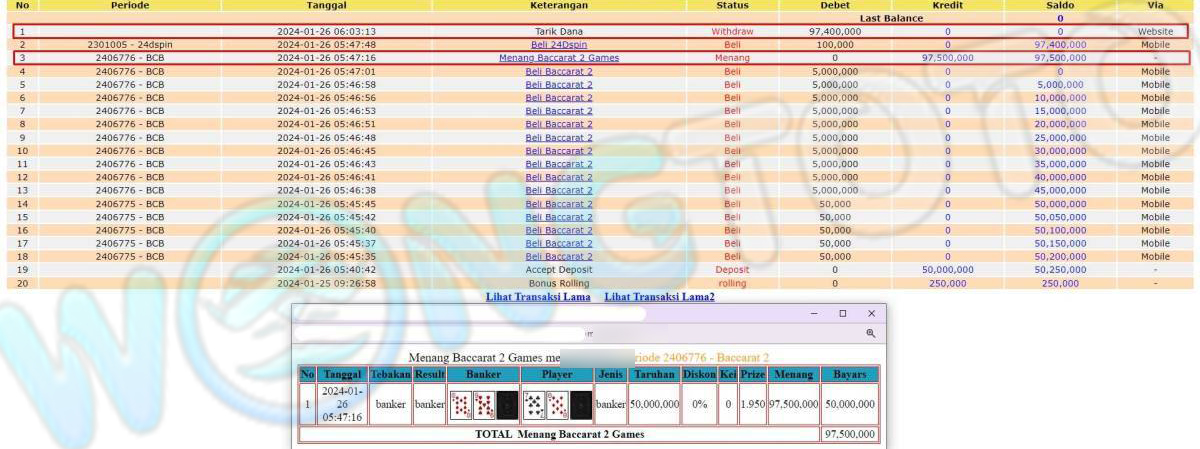Image resolution: width=1200 pixels, height=449 pixels.
Task: Open Beli Baccarat 2 link at 05:45:45
Action: click(x=559, y=204)
